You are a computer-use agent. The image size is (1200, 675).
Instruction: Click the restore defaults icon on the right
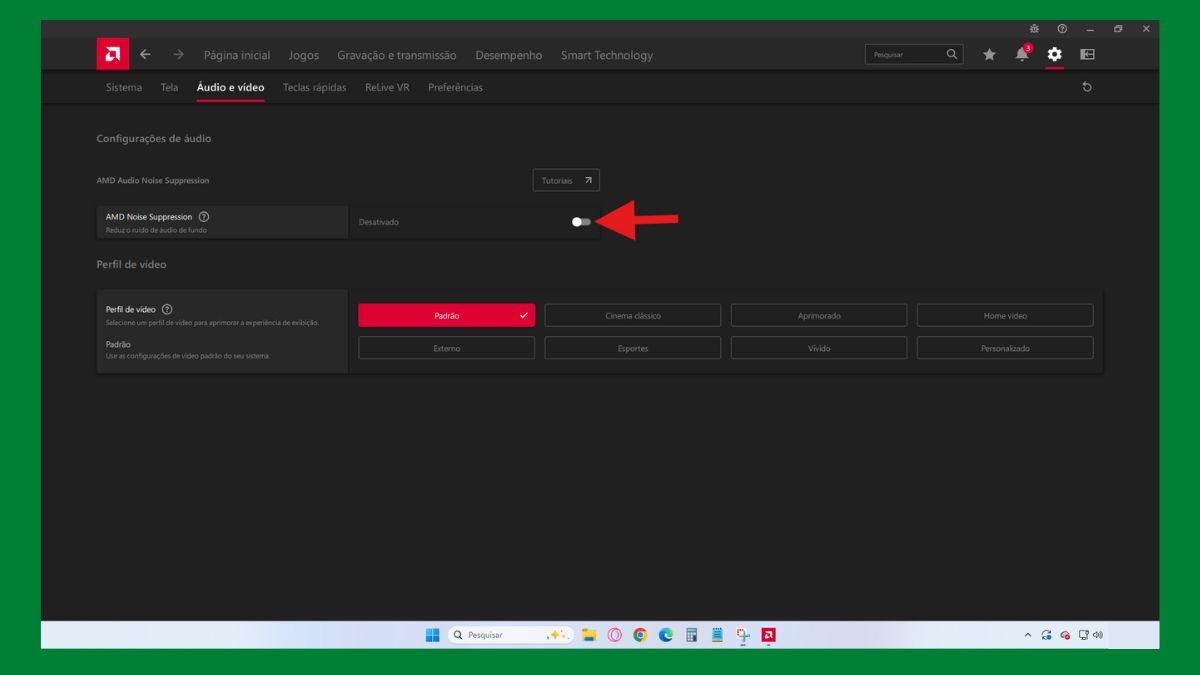click(x=1087, y=87)
